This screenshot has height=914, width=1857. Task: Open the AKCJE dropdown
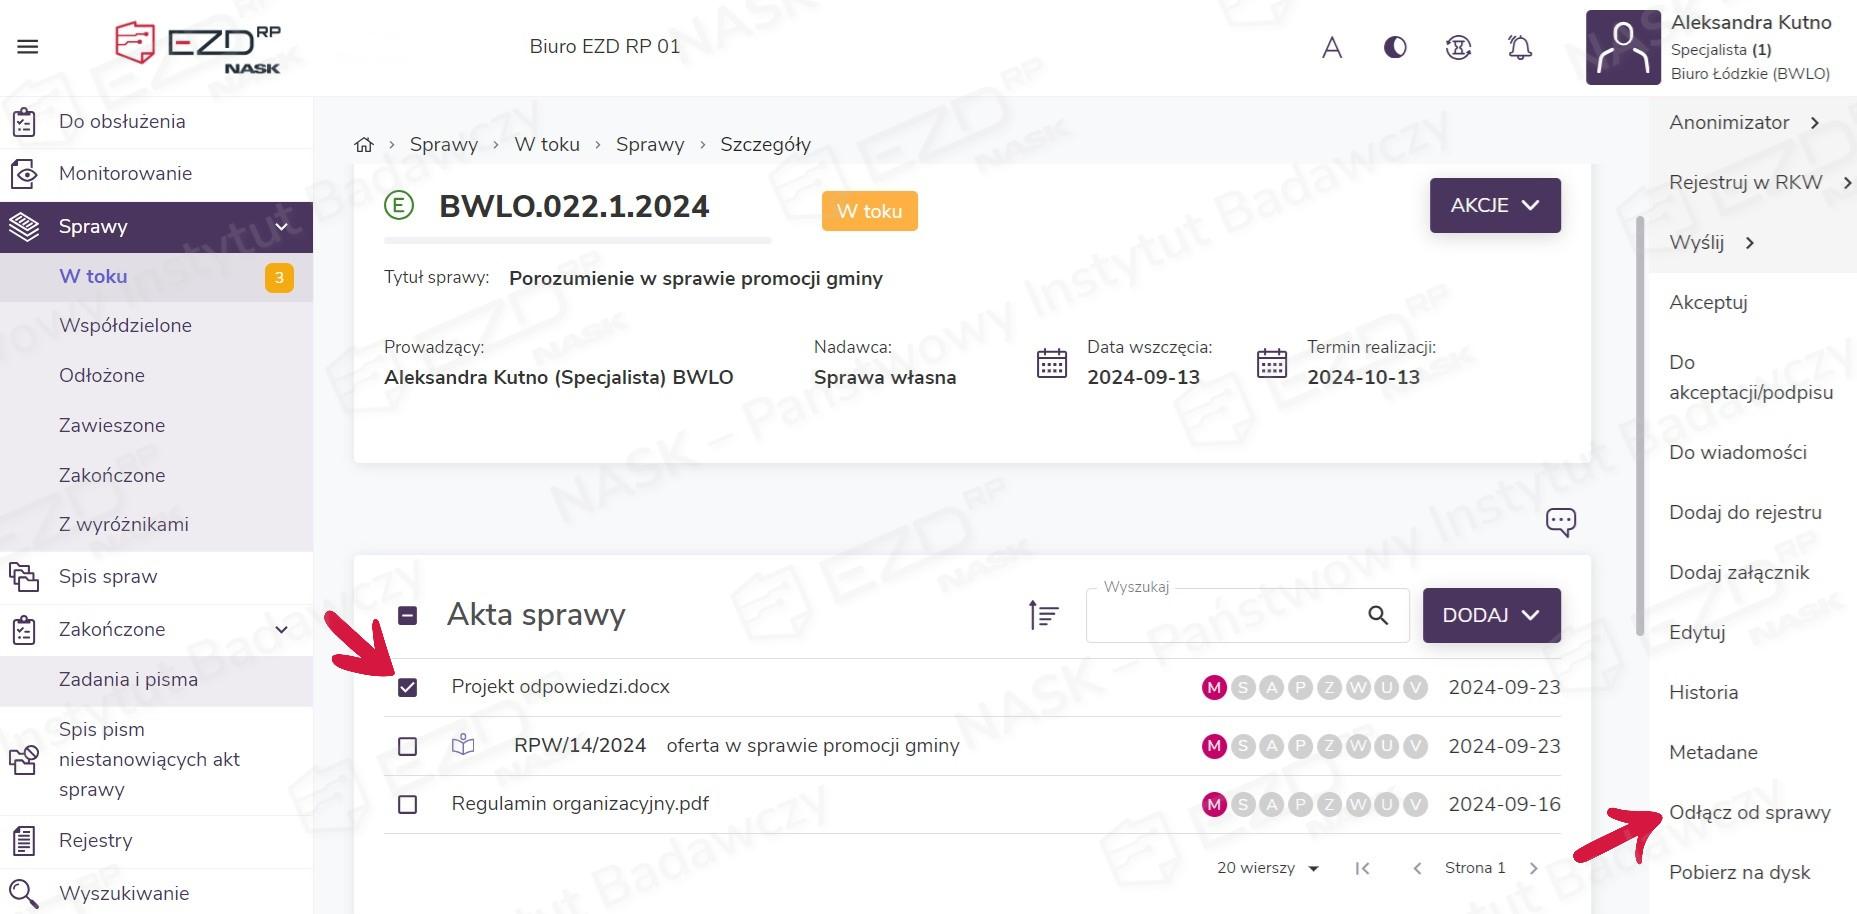coord(1494,205)
